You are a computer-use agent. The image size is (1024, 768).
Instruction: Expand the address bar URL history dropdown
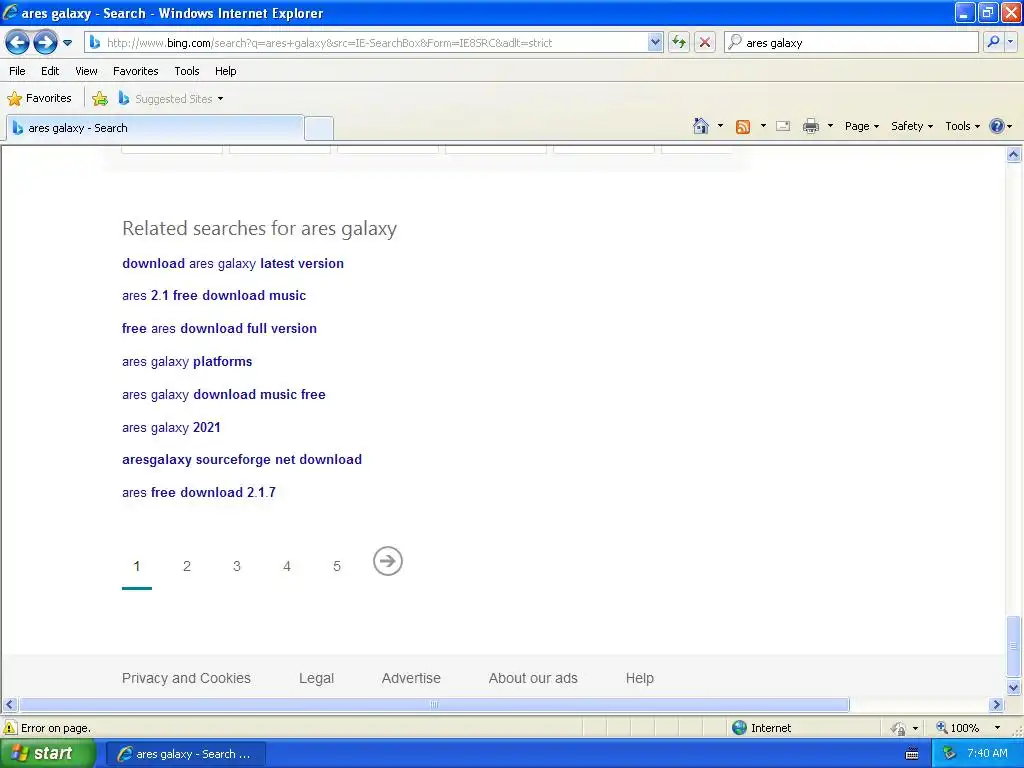pyautogui.click(x=655, y=43)
